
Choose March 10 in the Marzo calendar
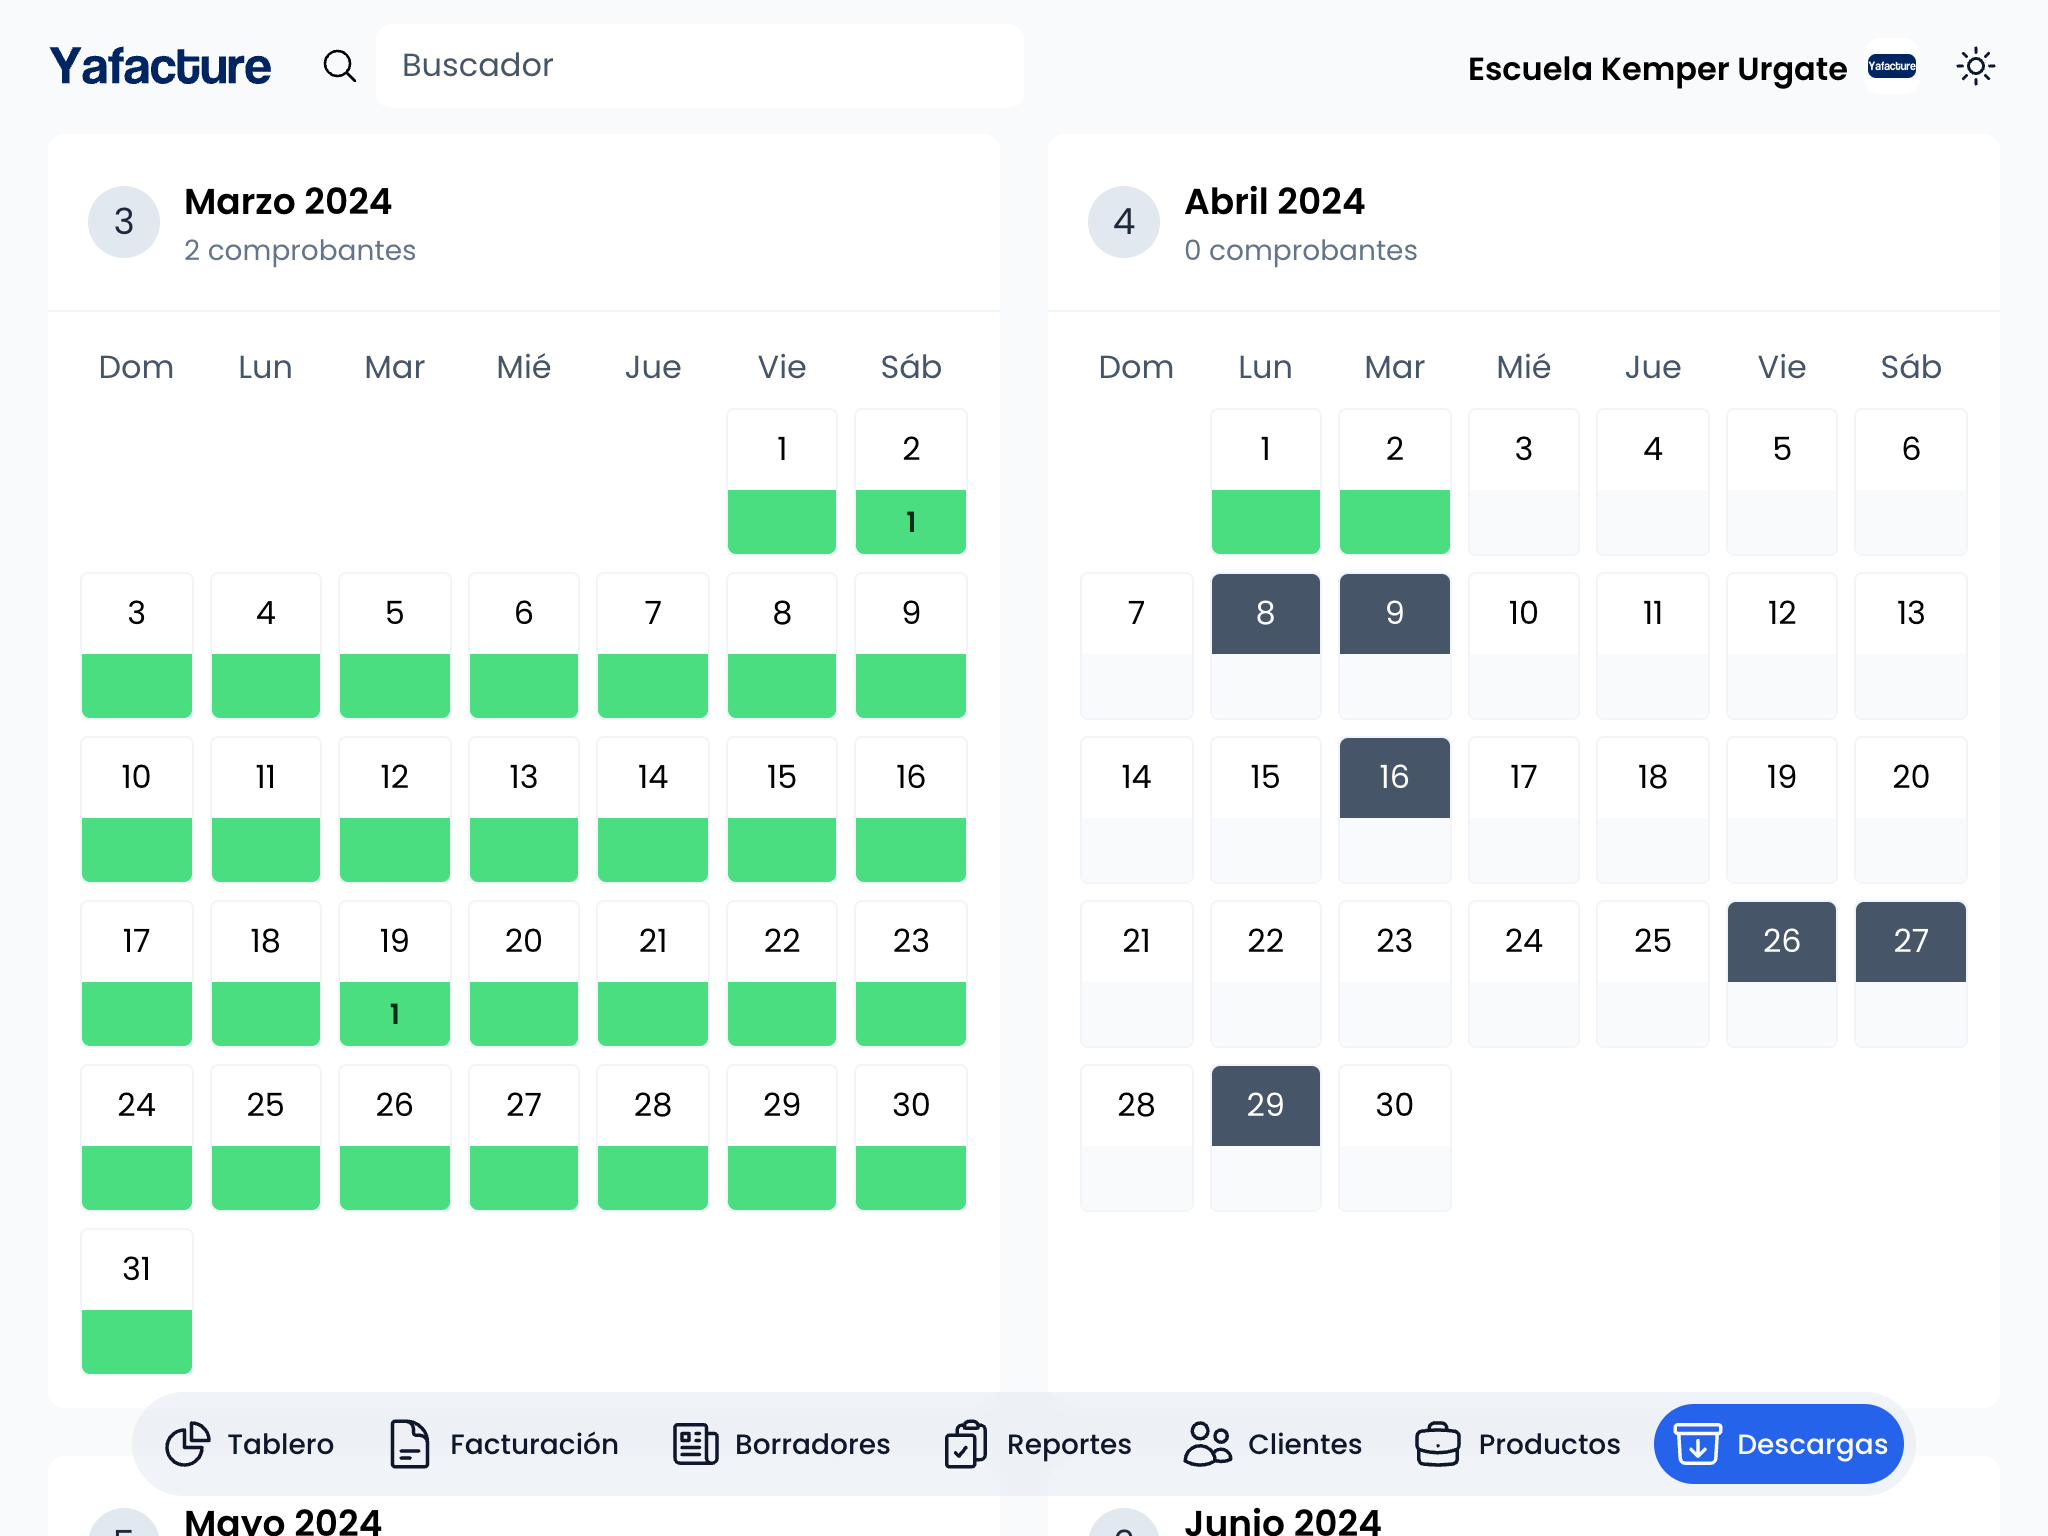pos(137,809)
